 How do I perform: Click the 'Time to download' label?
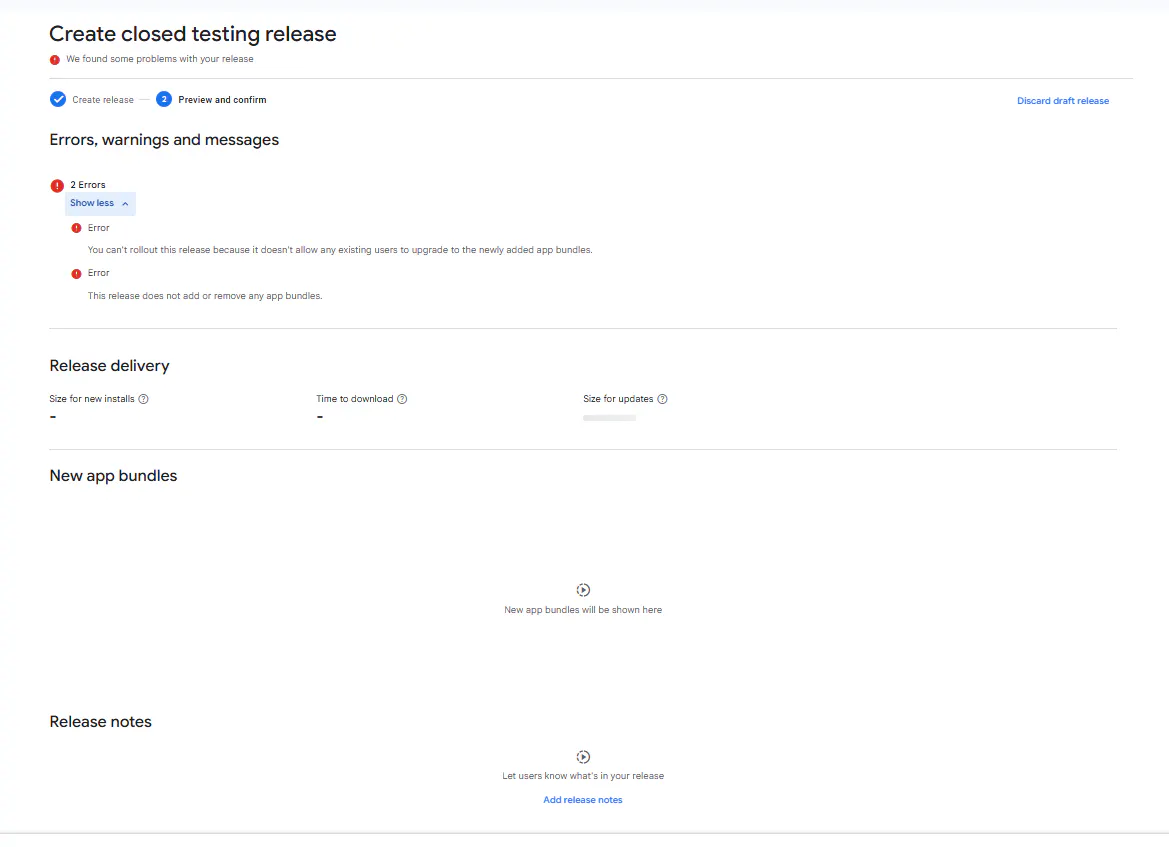point(354,399)
